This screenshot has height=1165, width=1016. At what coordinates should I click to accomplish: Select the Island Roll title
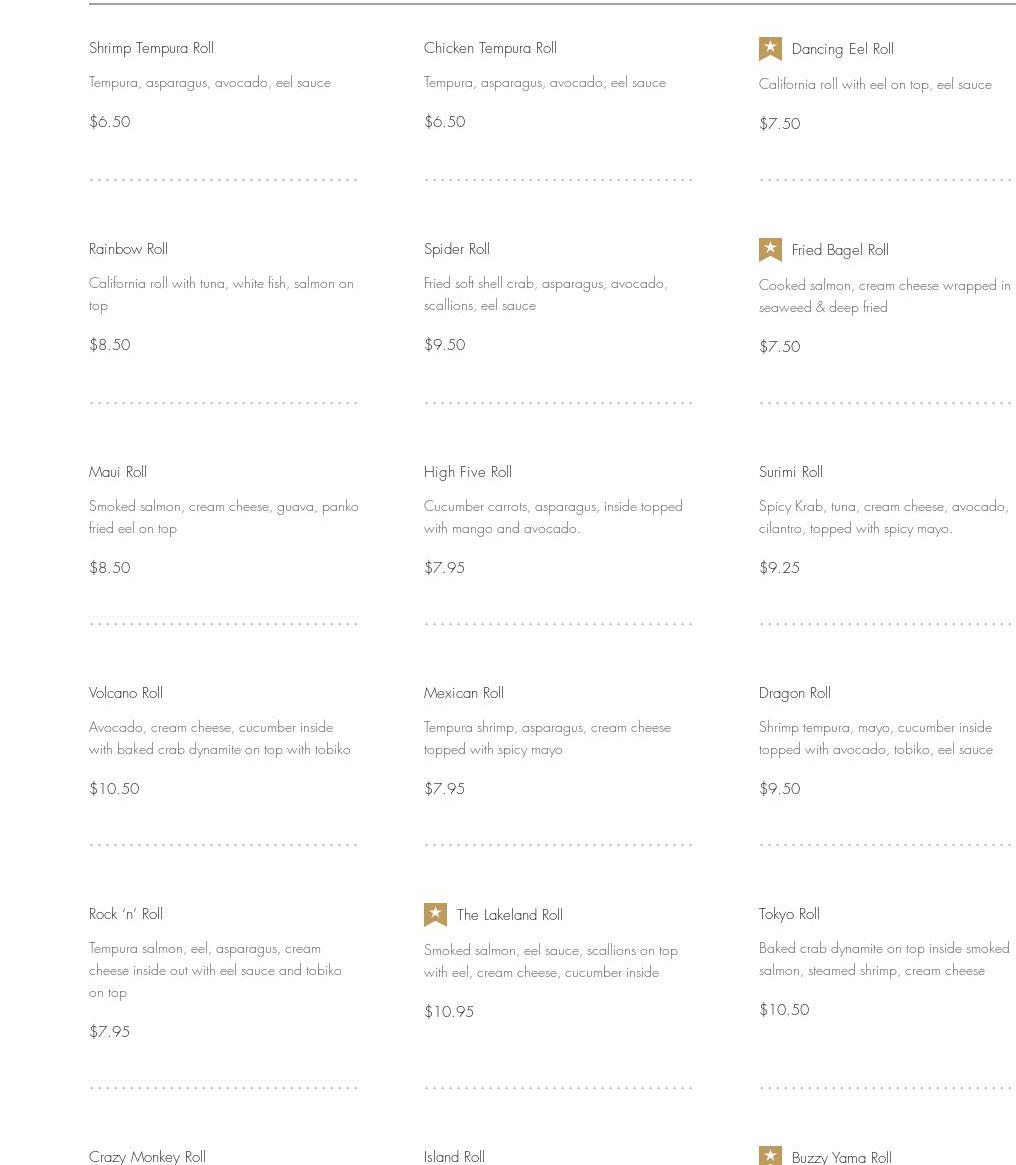[454, 1156]
